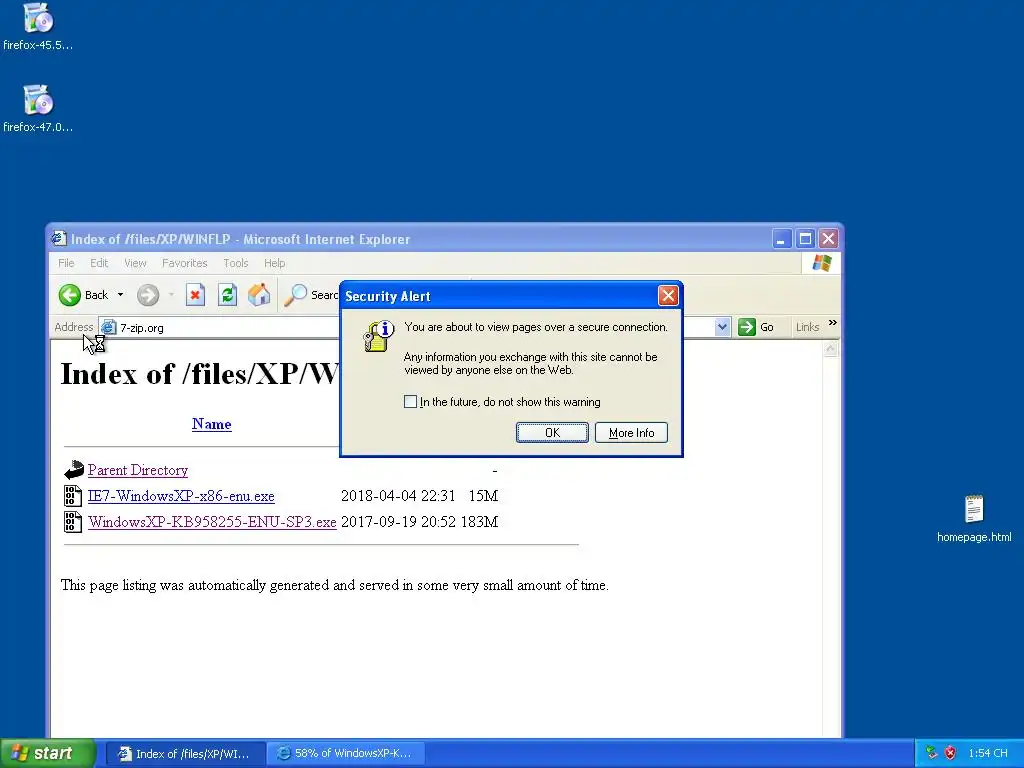Click the network connection tray icon
Image resolution: width=1024 pixels, height=768 pixels.
click(x=932, y=753)
